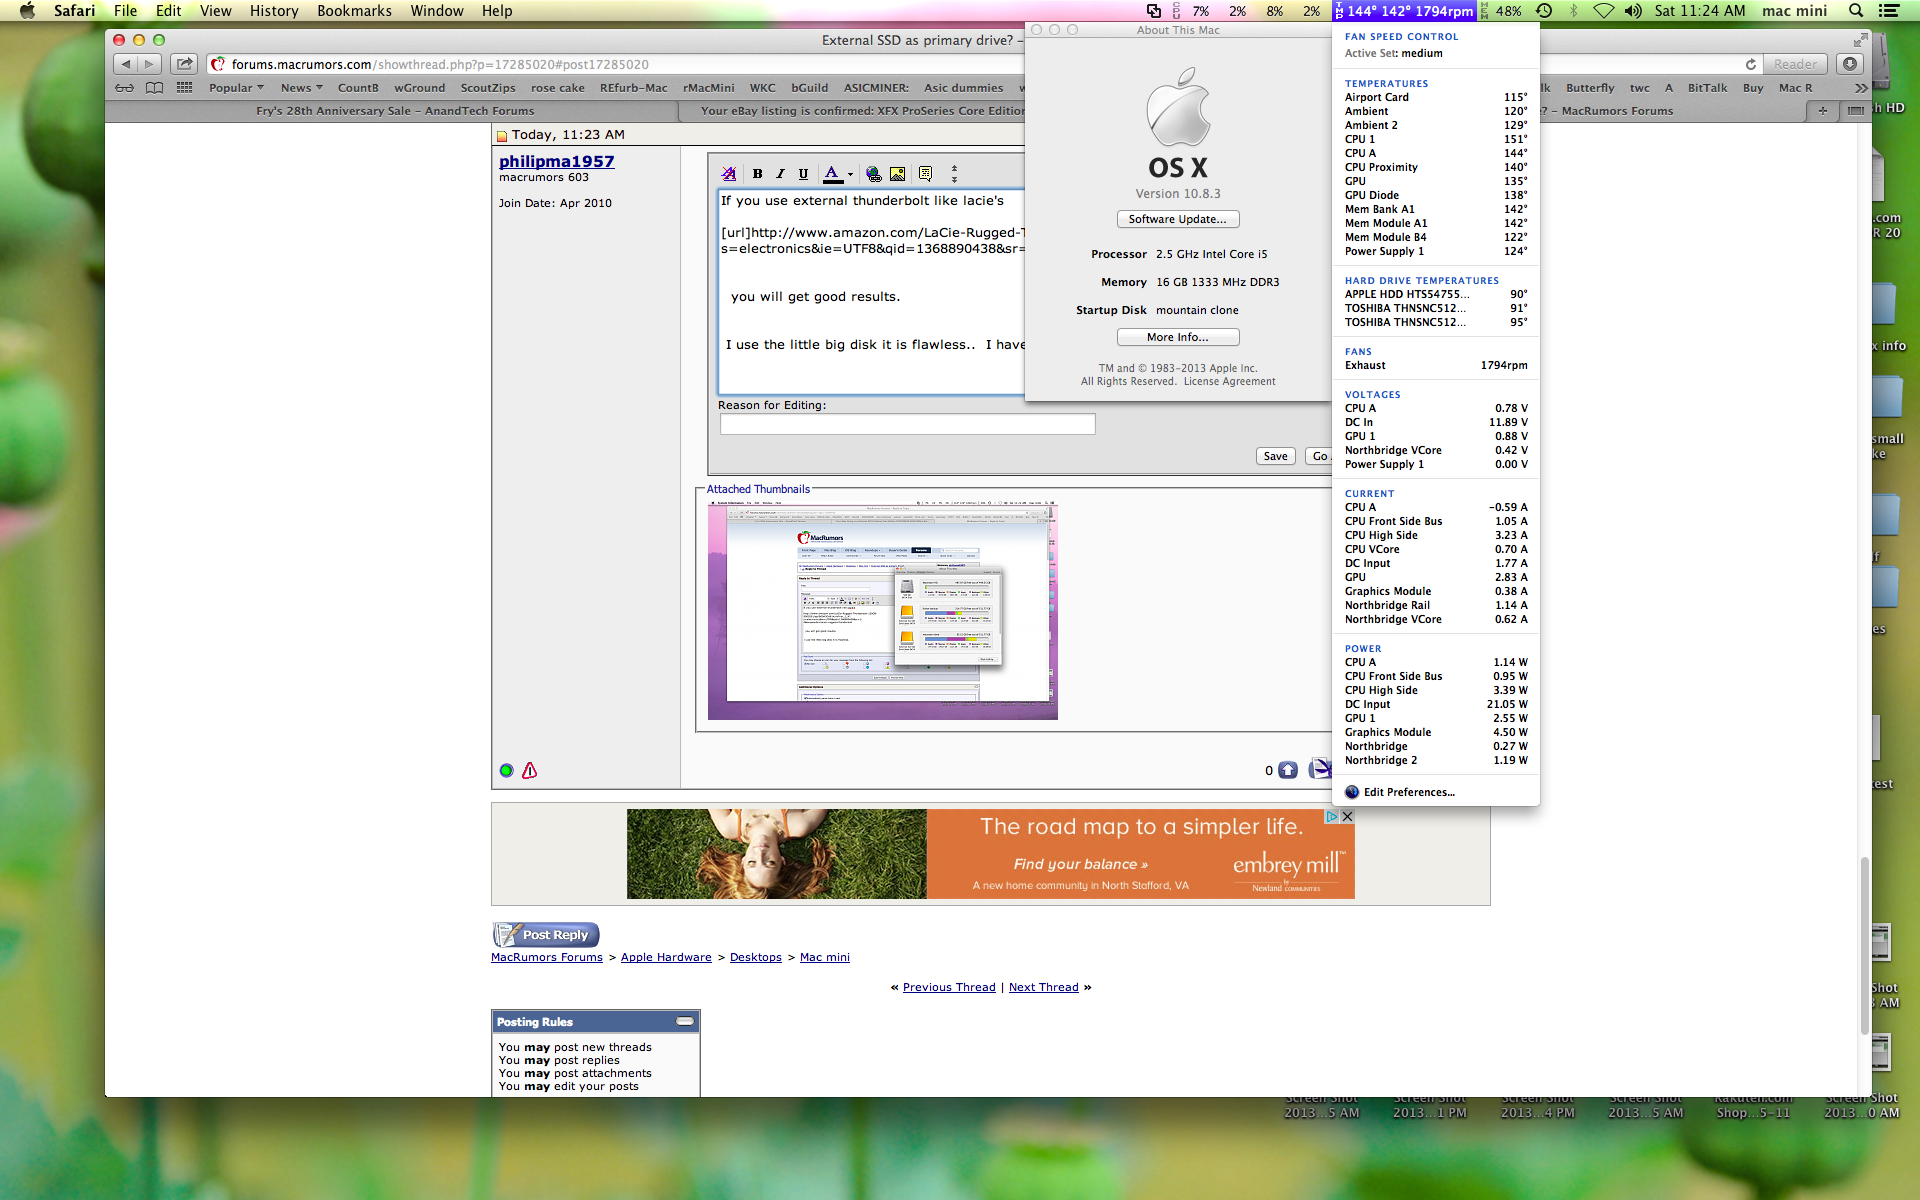Image resolution: width=1920 pixels, height=1200 pixels.
Task: Toggle italic formatting in the post editor
Action: coord(780,174)
